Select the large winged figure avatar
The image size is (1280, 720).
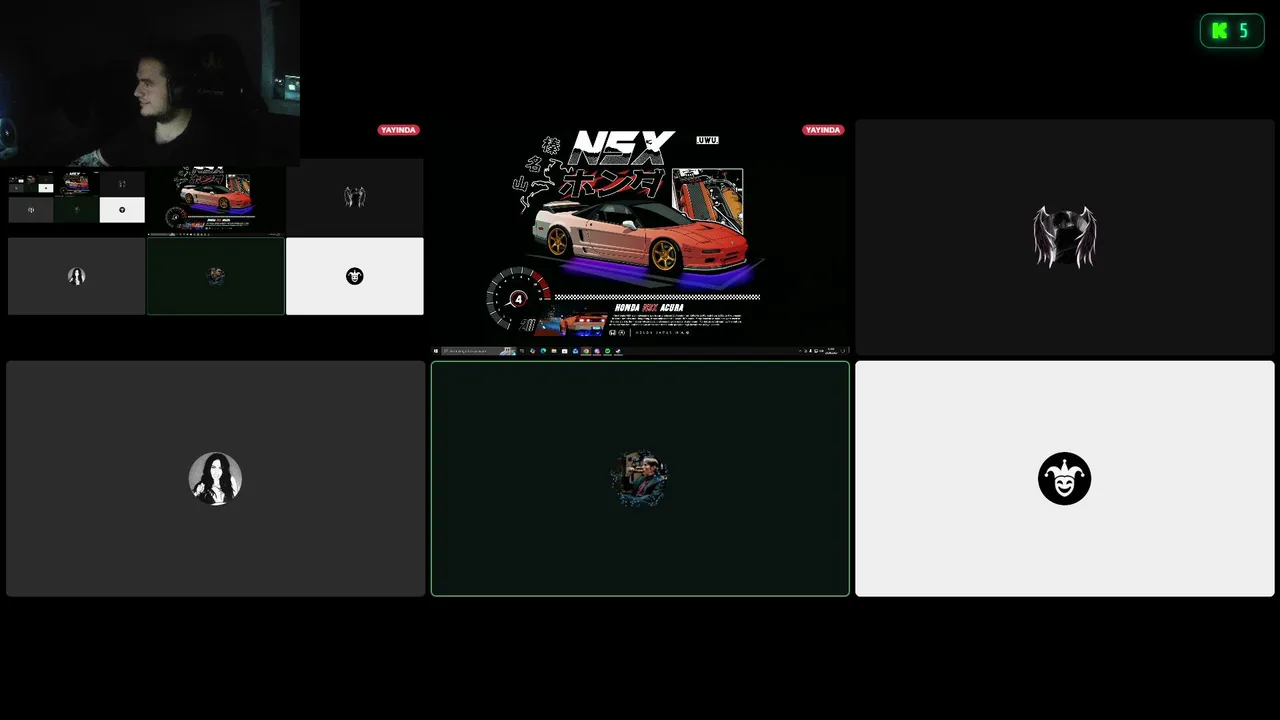[x=1065, y=238]
